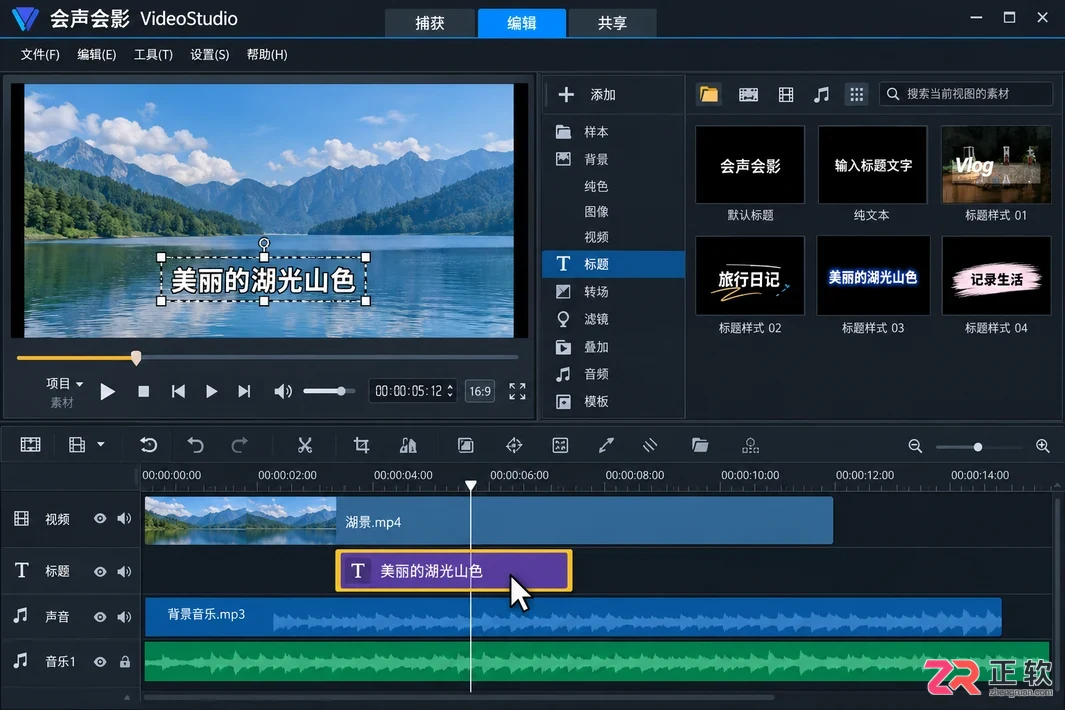
Task: Play the project in preview
Action: point(107,391)
